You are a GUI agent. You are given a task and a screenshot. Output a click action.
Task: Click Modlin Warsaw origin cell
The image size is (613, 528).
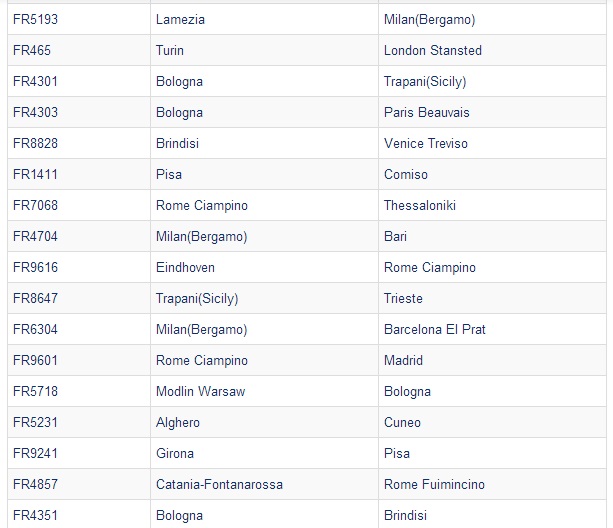[264, 391]
